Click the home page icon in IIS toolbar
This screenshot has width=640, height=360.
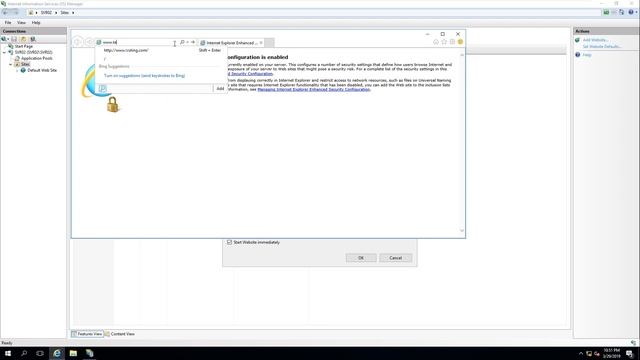(x=621, y=13)
